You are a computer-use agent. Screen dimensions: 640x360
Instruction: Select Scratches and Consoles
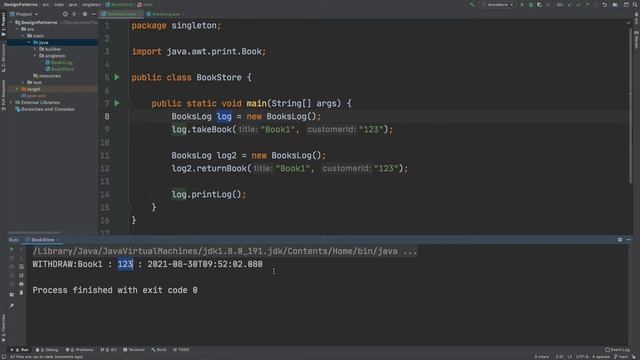tap(45, 109)
